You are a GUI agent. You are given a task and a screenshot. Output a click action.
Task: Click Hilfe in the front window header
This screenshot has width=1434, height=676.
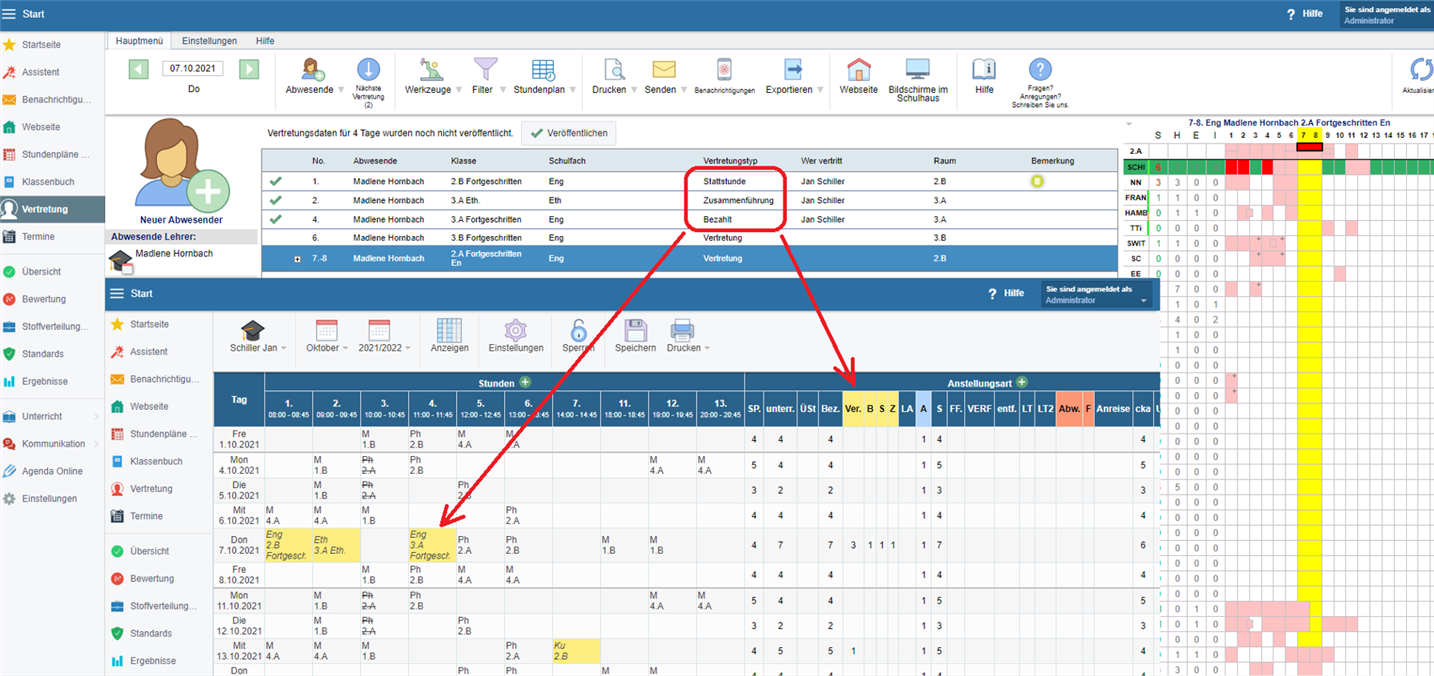pos(1006,293)
